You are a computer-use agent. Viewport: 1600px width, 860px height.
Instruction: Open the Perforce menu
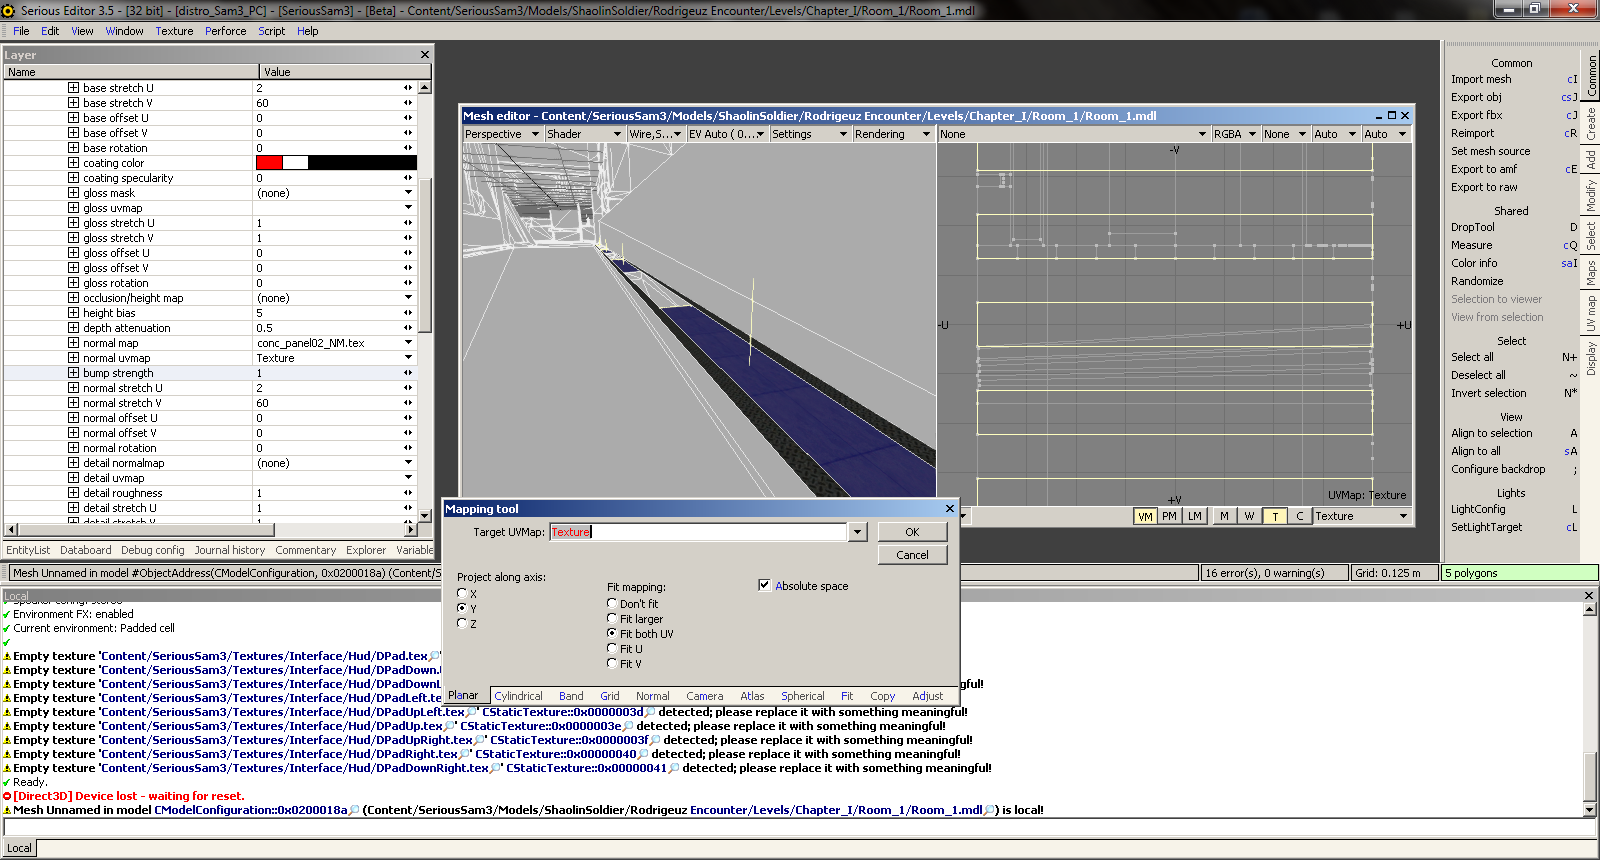point(225,31)
